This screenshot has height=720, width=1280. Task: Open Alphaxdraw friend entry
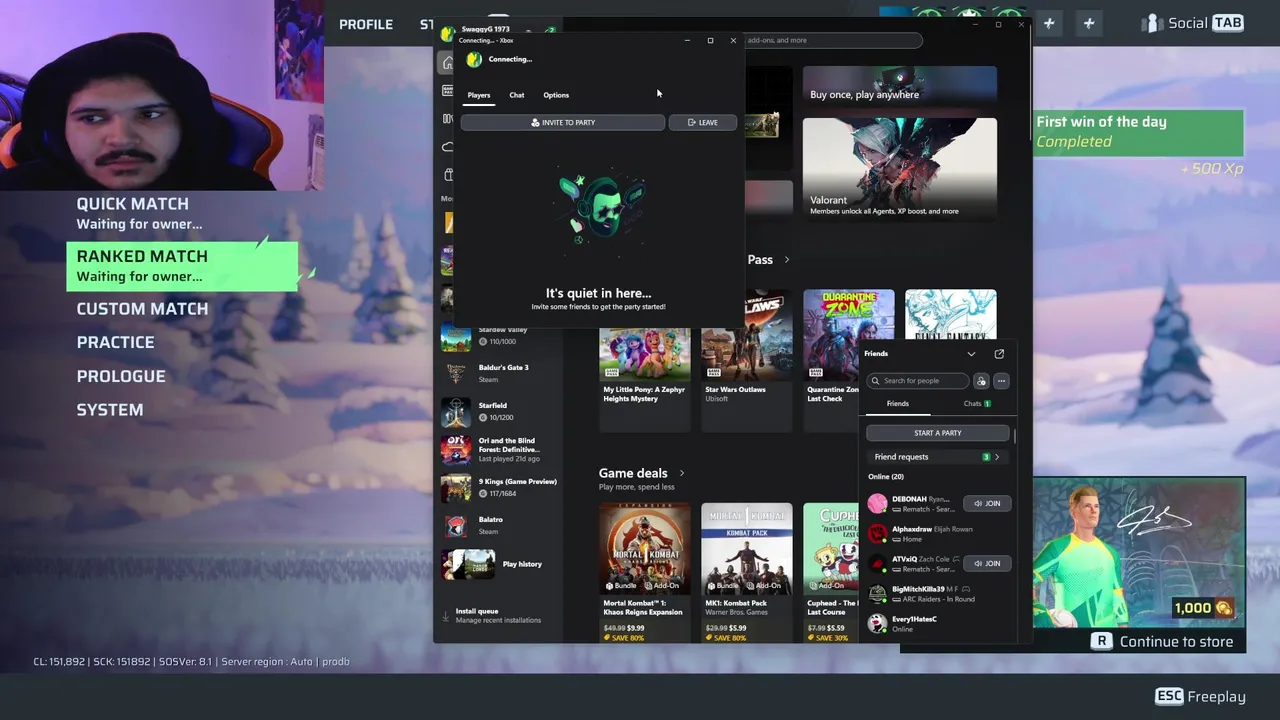coord(938,533)
